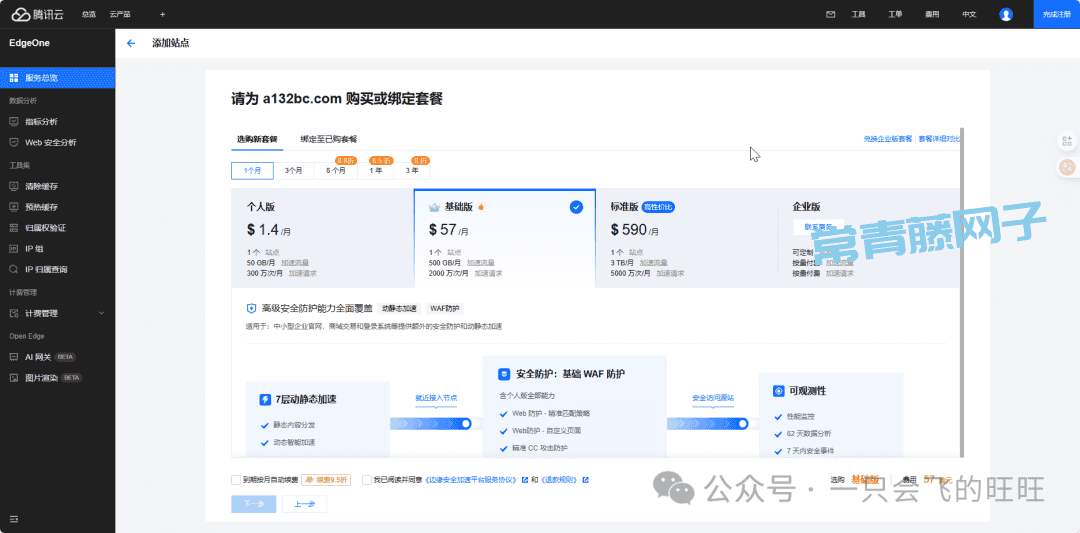Open 服务总览 in the sidebar
This screenshot has height=533, width=1080.
coord(57,78)
